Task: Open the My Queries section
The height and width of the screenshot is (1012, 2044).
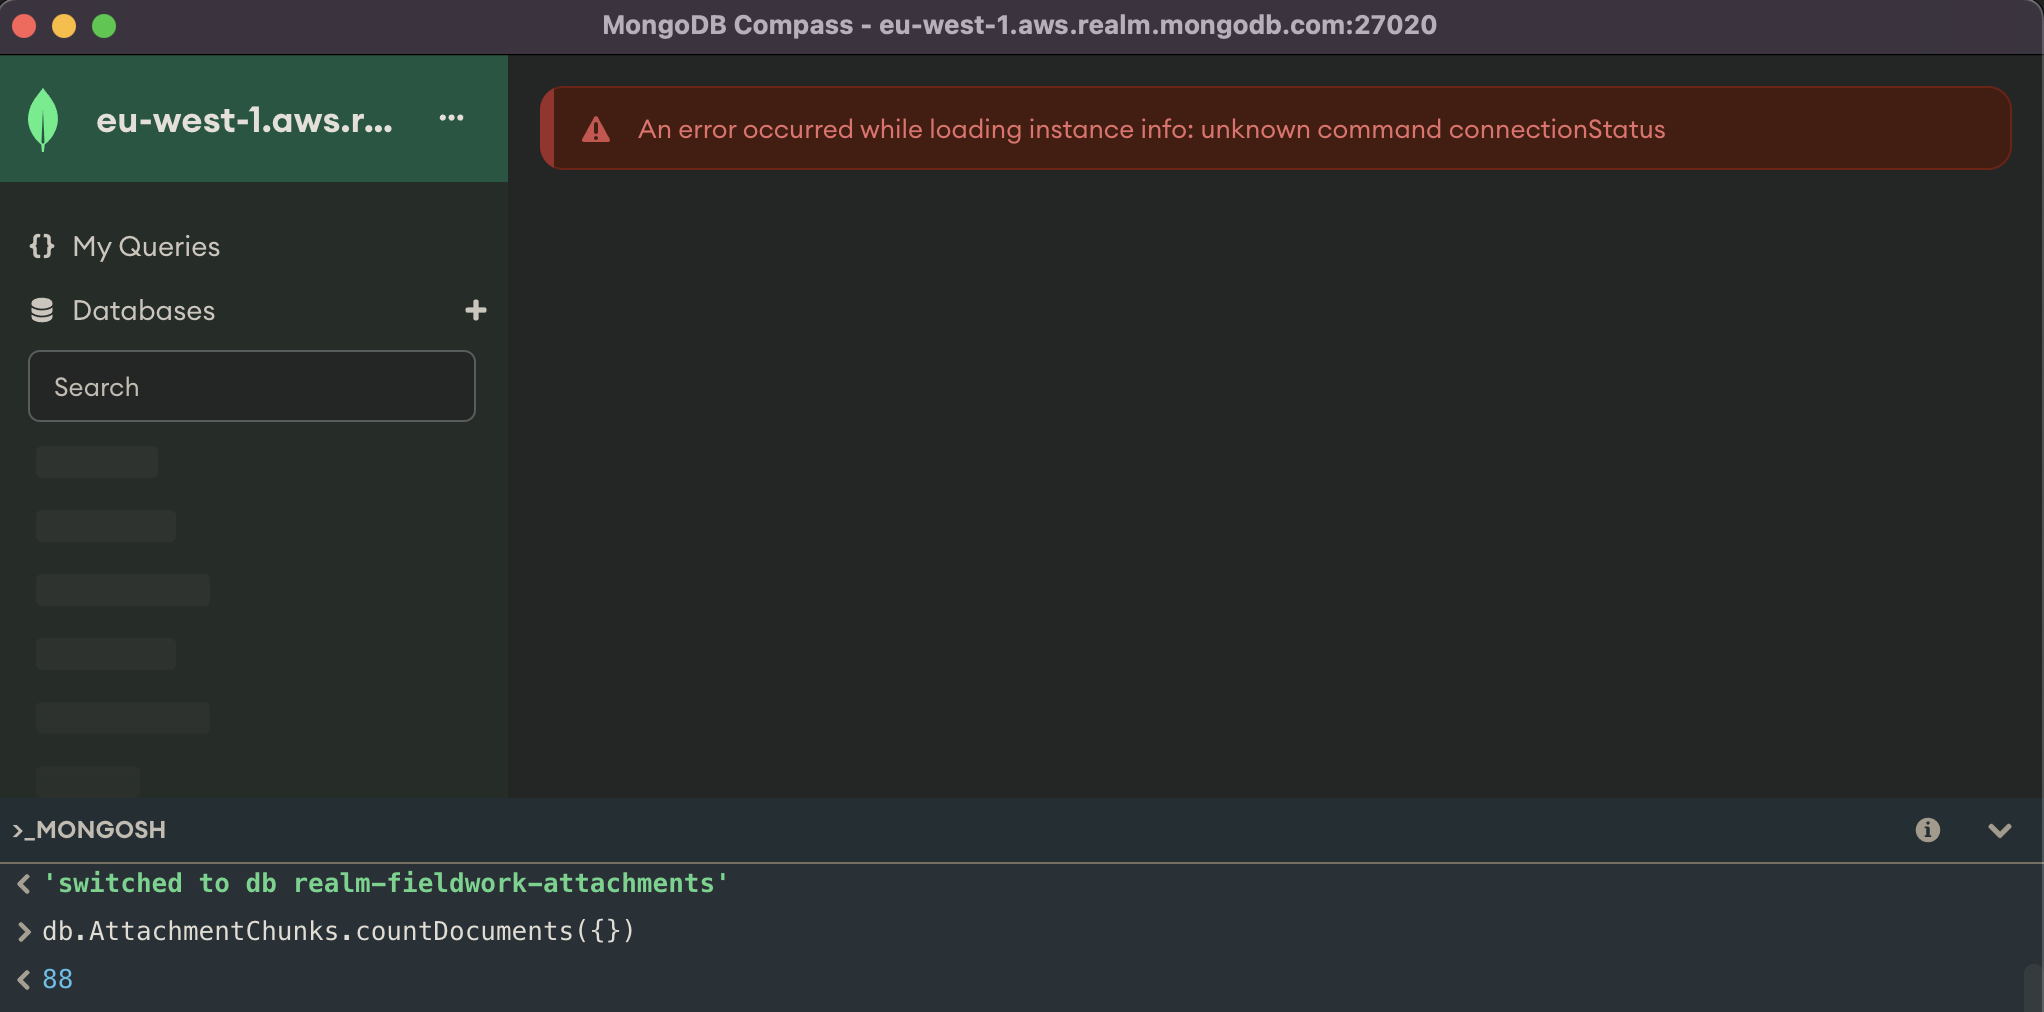Action: click(146, 246)
